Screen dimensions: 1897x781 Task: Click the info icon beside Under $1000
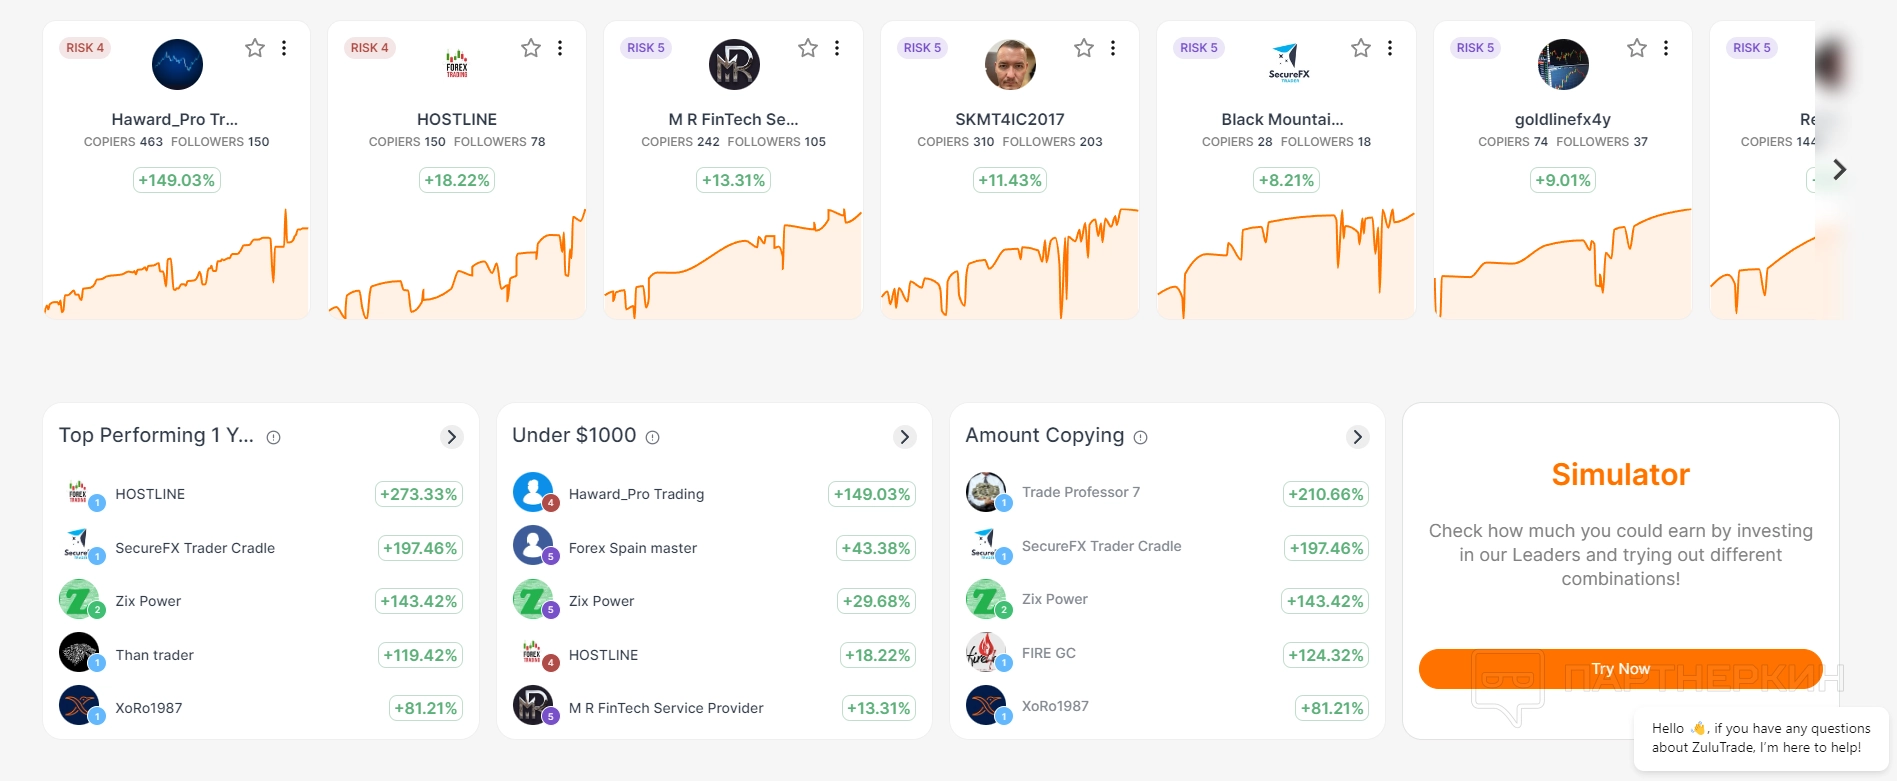653,437
